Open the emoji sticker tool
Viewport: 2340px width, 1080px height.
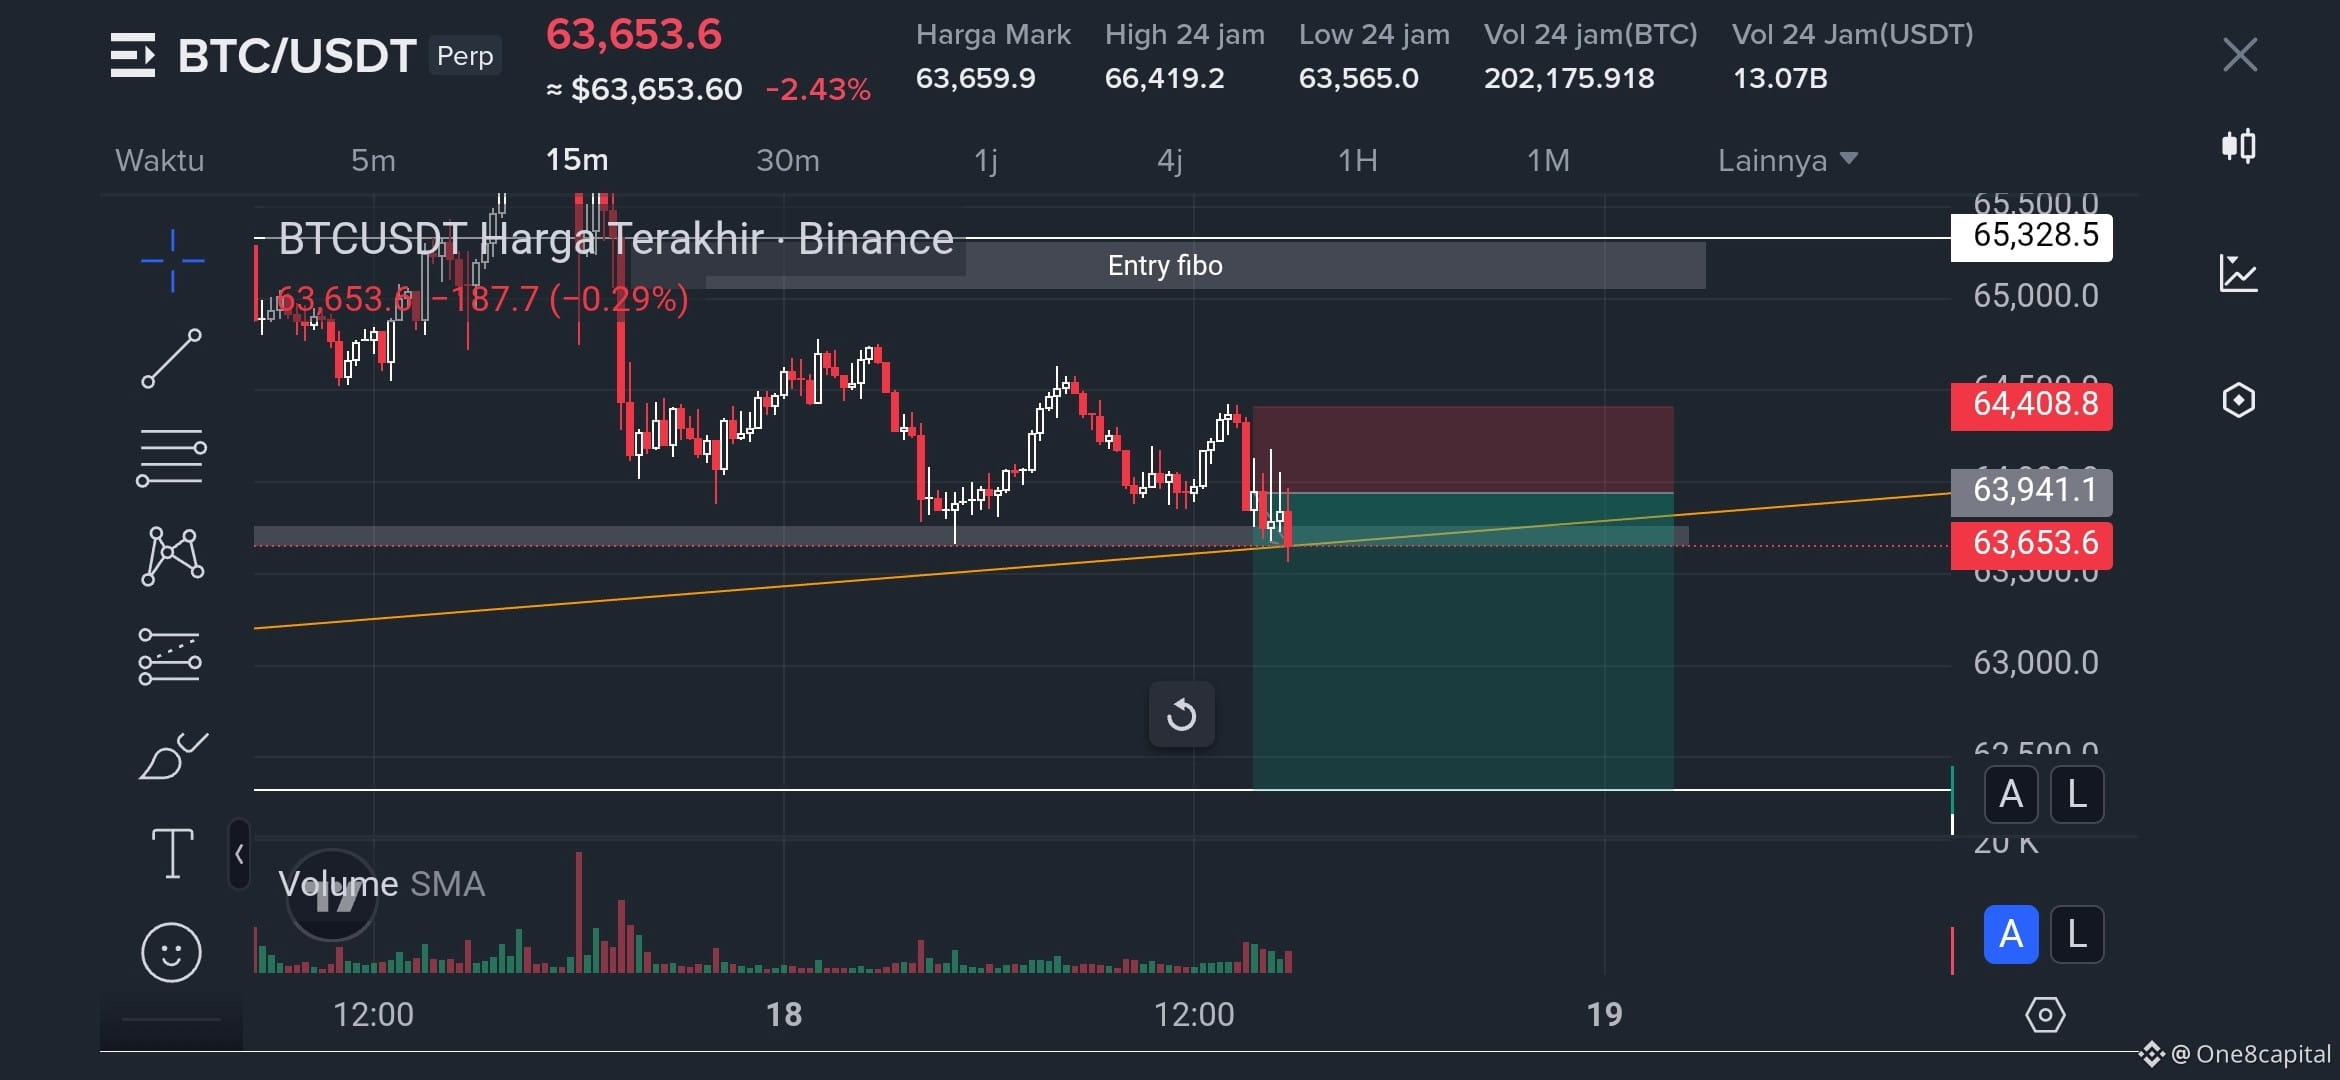[x=171, y=952]
